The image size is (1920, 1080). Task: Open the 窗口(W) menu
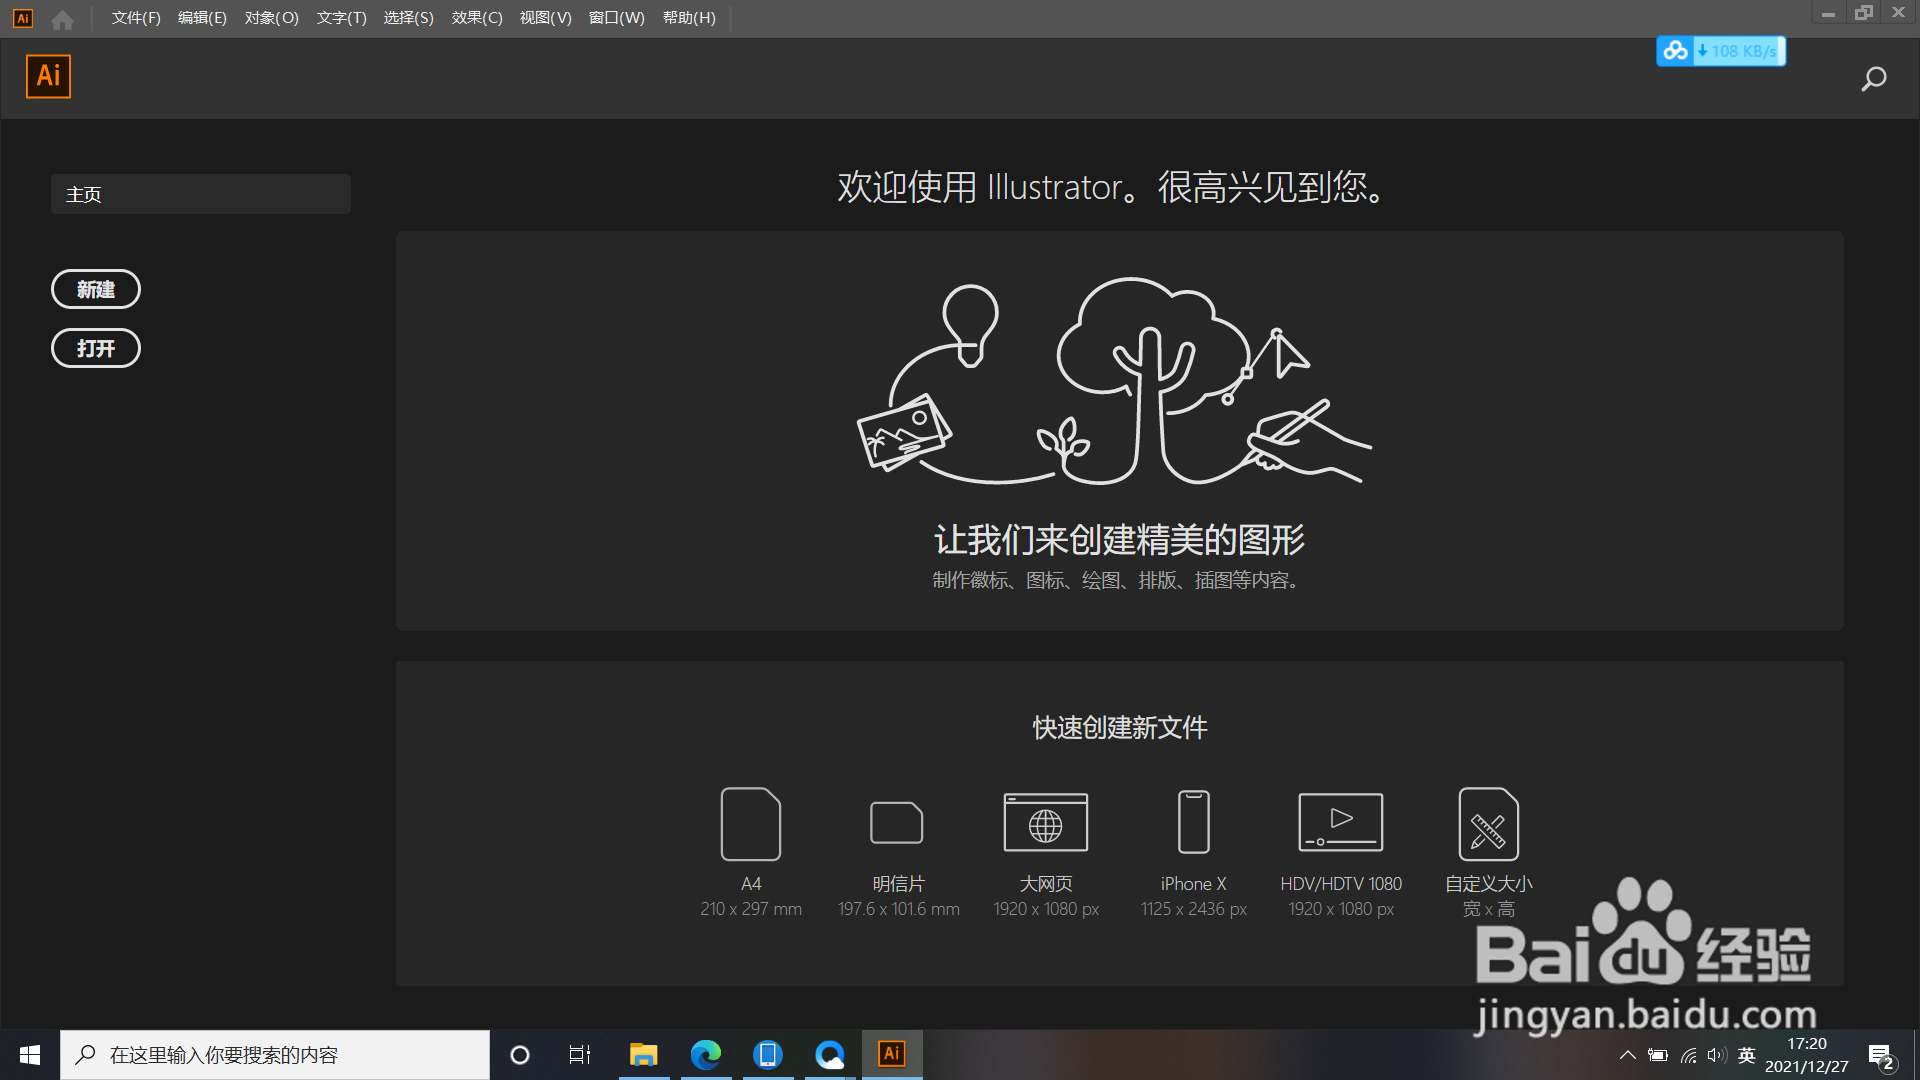pyautogui.click(x=616, y=18)
